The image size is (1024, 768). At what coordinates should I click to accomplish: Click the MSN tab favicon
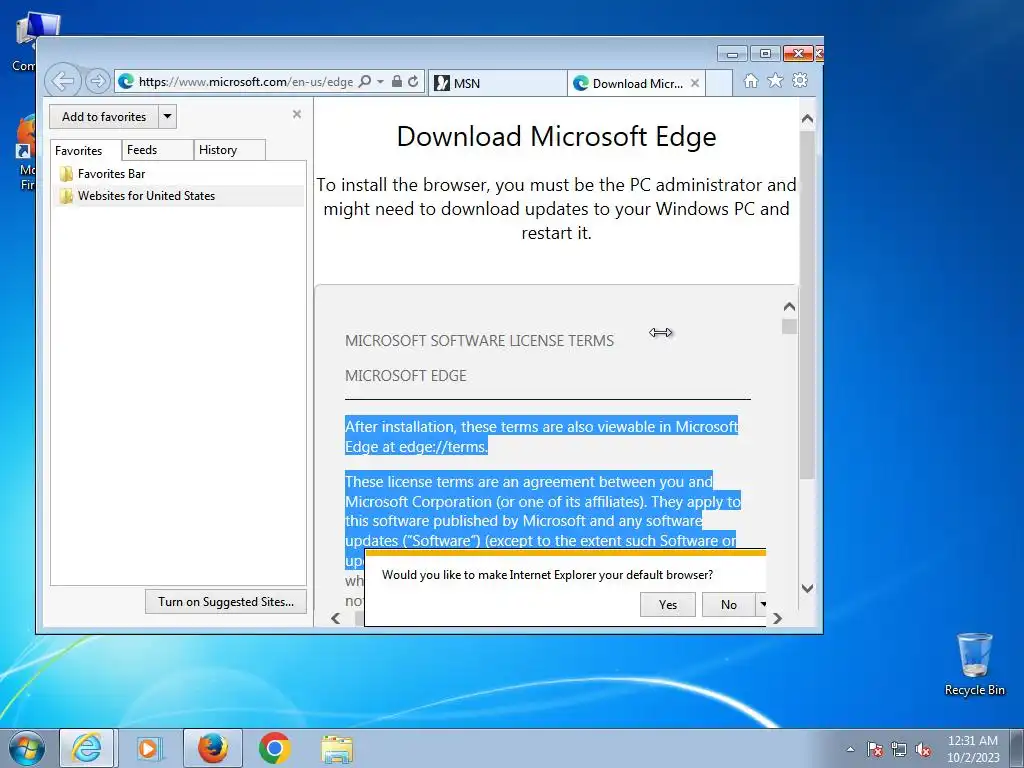coord(442,83)
